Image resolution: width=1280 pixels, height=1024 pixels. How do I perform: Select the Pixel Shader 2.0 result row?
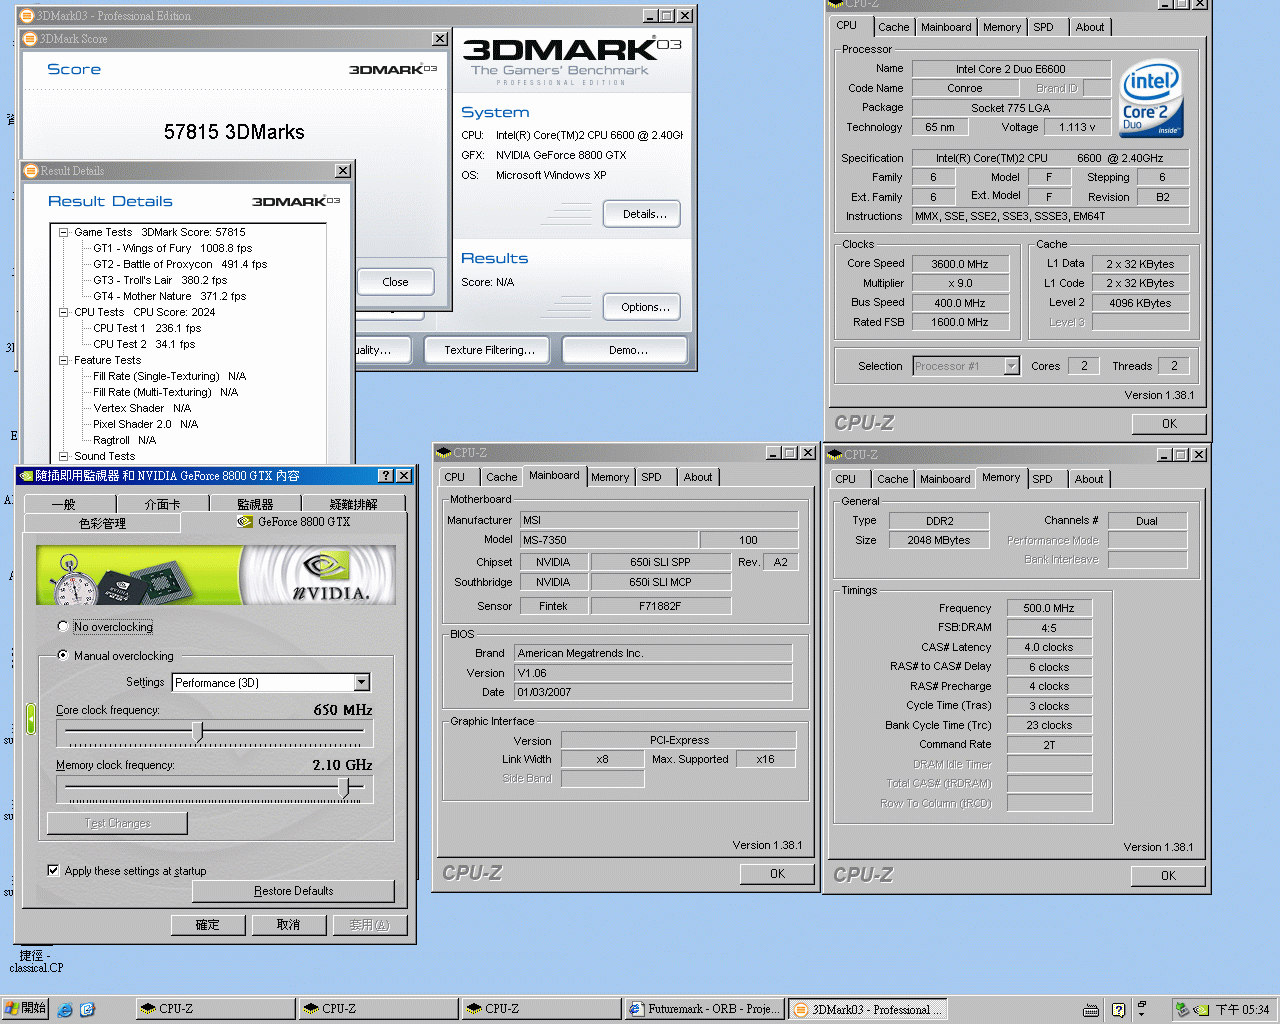(x=146, y=424)
